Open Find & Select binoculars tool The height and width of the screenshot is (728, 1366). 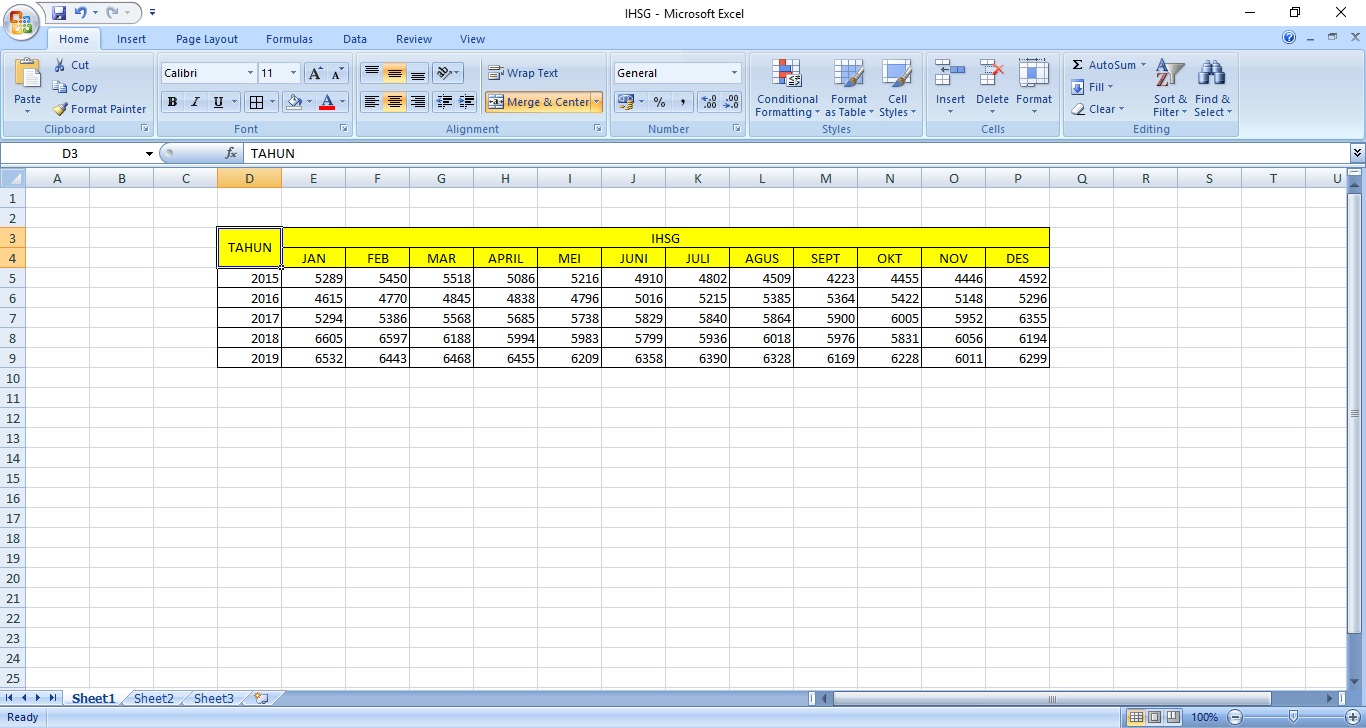pos(1212,88)
